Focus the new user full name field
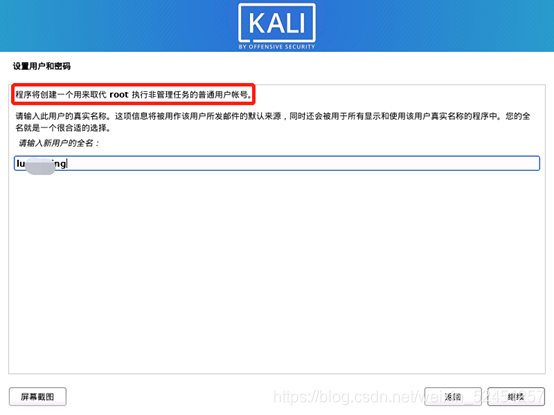 pyautogui.click(x=277, y=163)
